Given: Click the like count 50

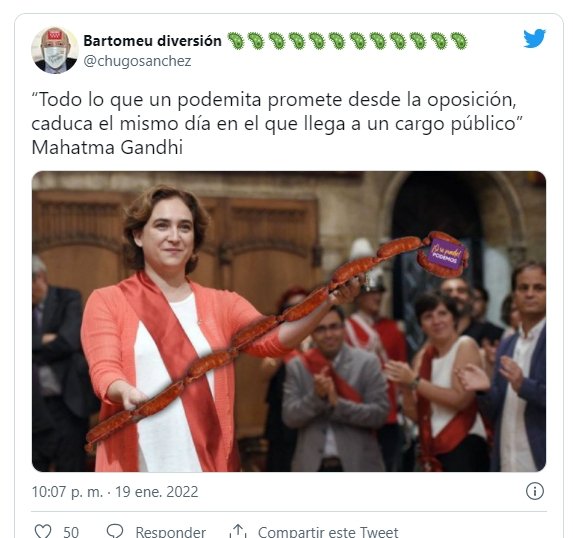Looking at the screenshot, I should (x=71, y=532).
